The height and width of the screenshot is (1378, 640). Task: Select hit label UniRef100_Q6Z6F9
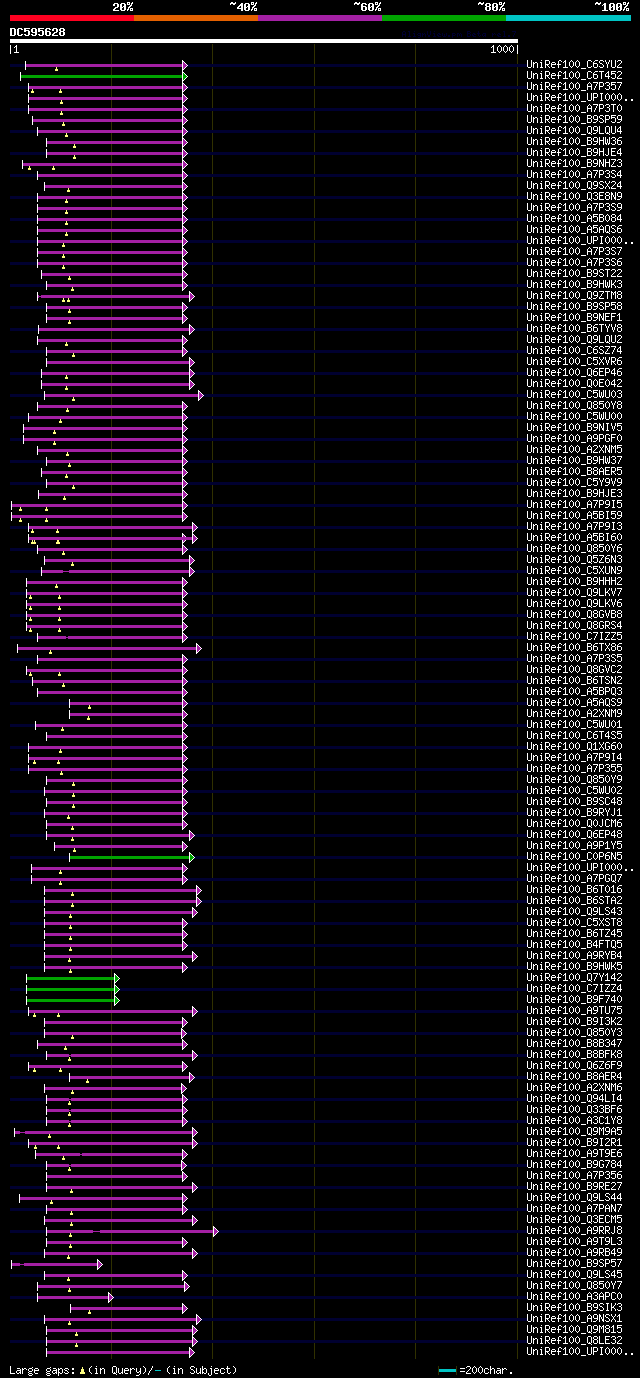pyautogui.click(x=574, y=1065)
